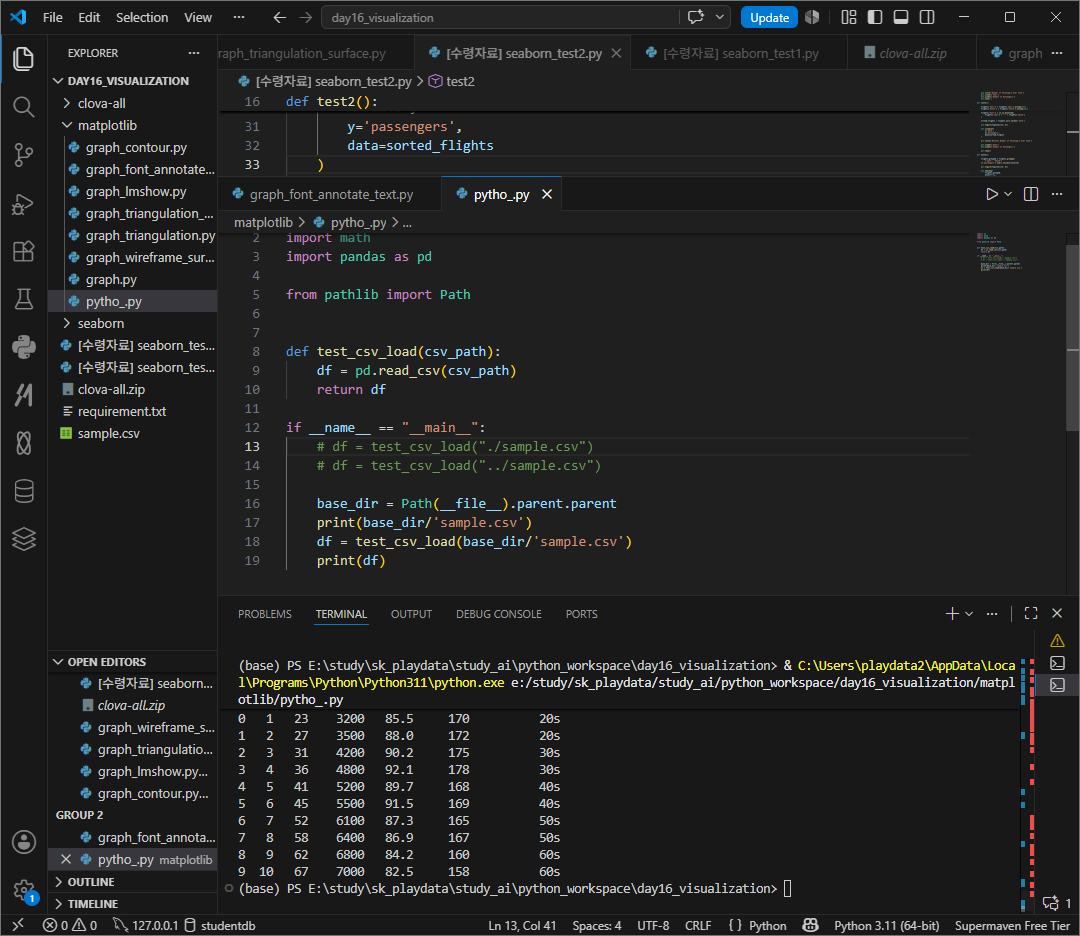Open the Database view in activity bar
Viewport: 1080px width, 936px height.
click(x=23, y=491)
